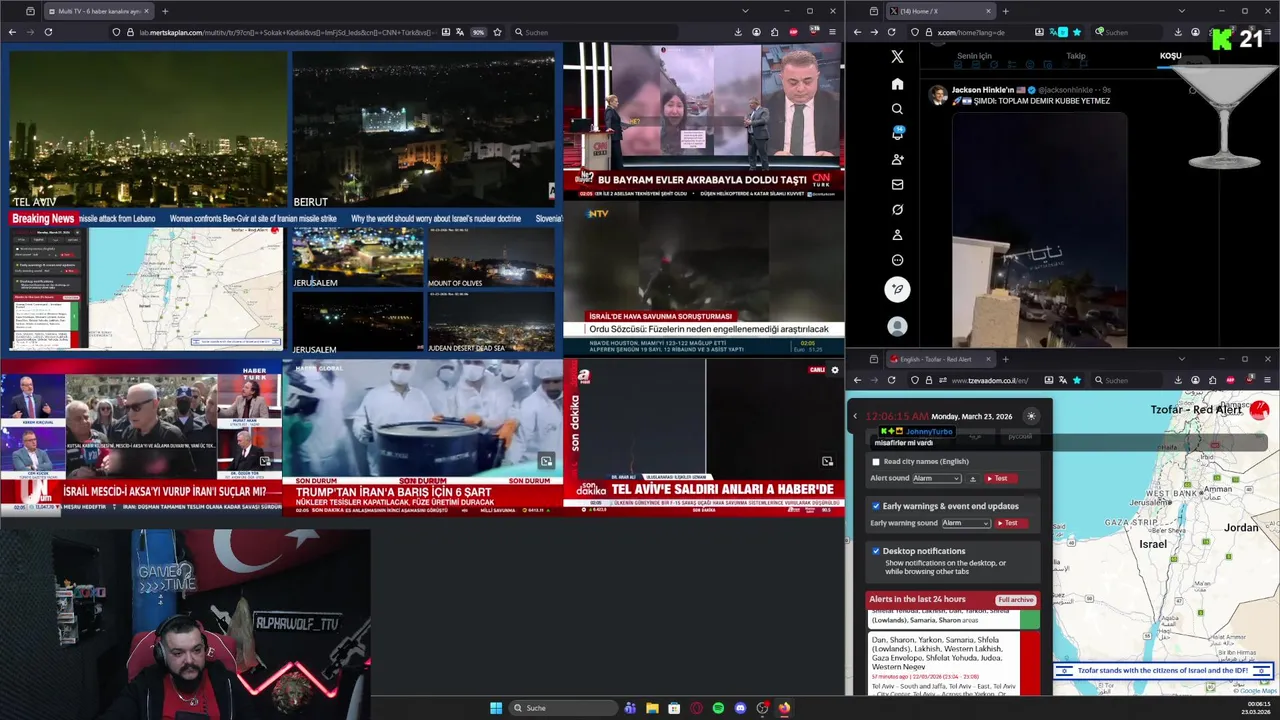Open the people/follow icon in X sidebar
Image resolution: width=1280 pixels, height=720 pixels.
(x=897, y=159)
